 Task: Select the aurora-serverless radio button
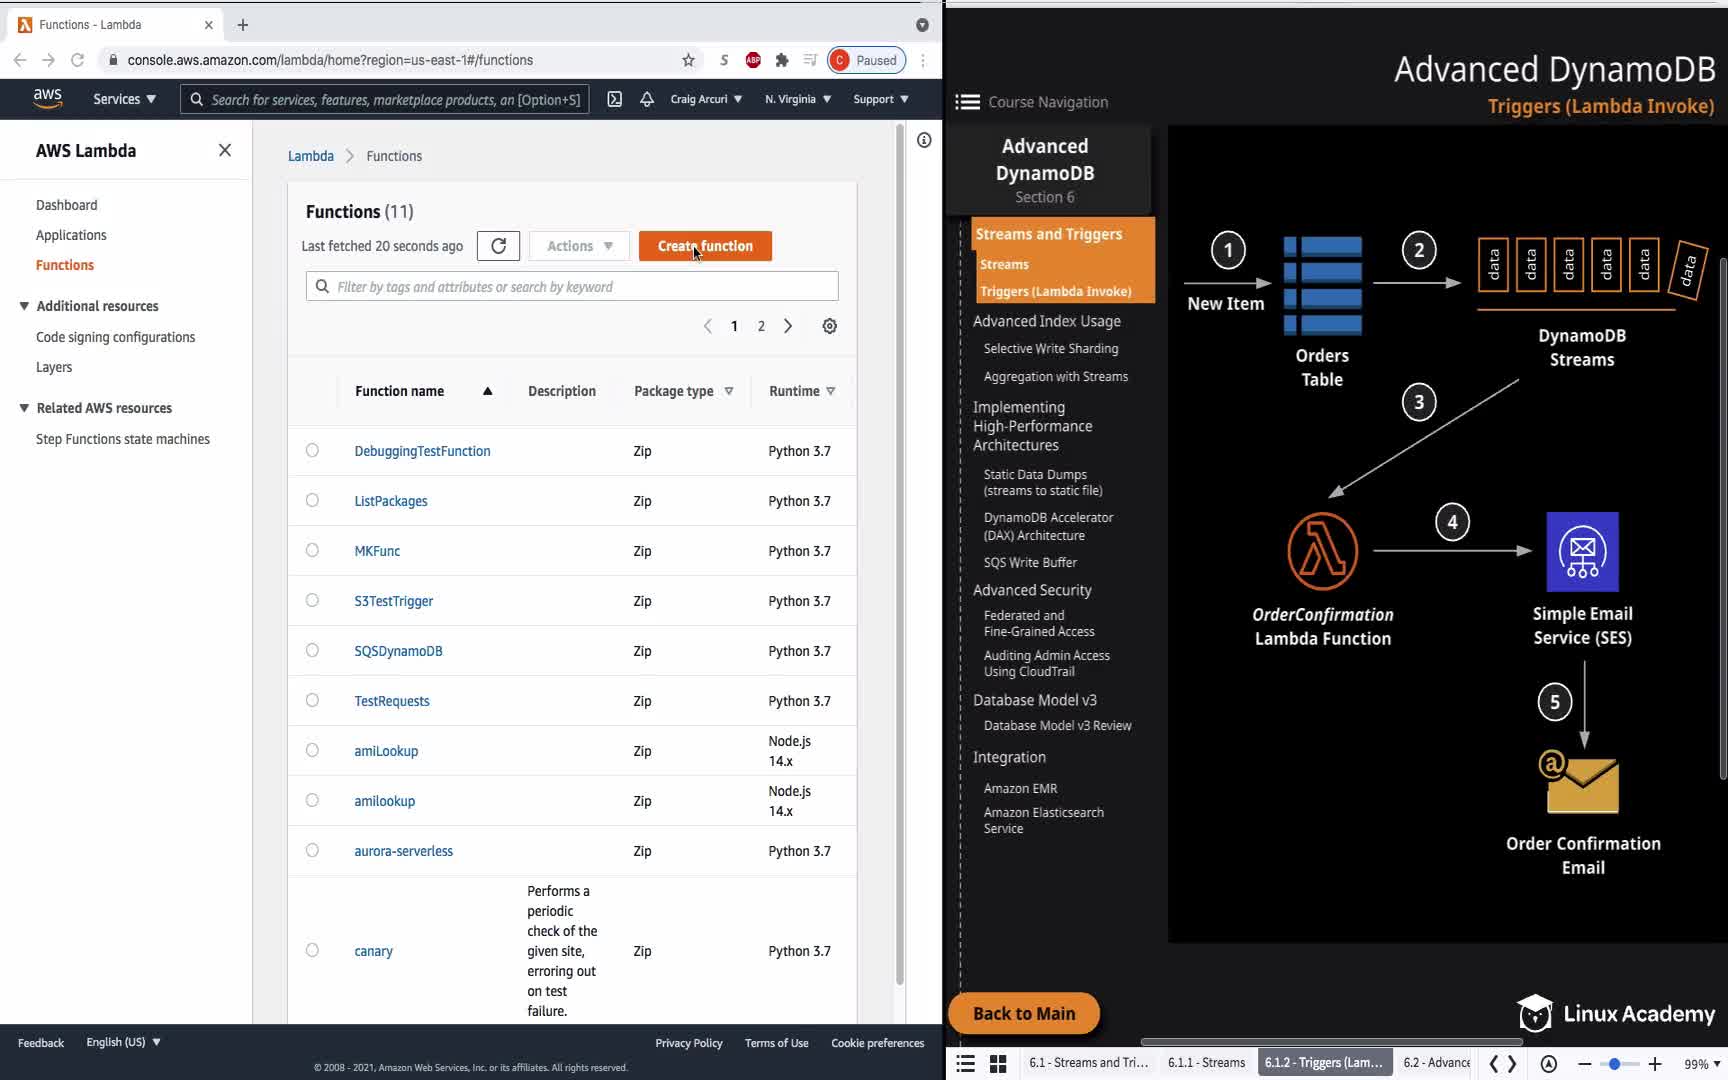[312, 851]
